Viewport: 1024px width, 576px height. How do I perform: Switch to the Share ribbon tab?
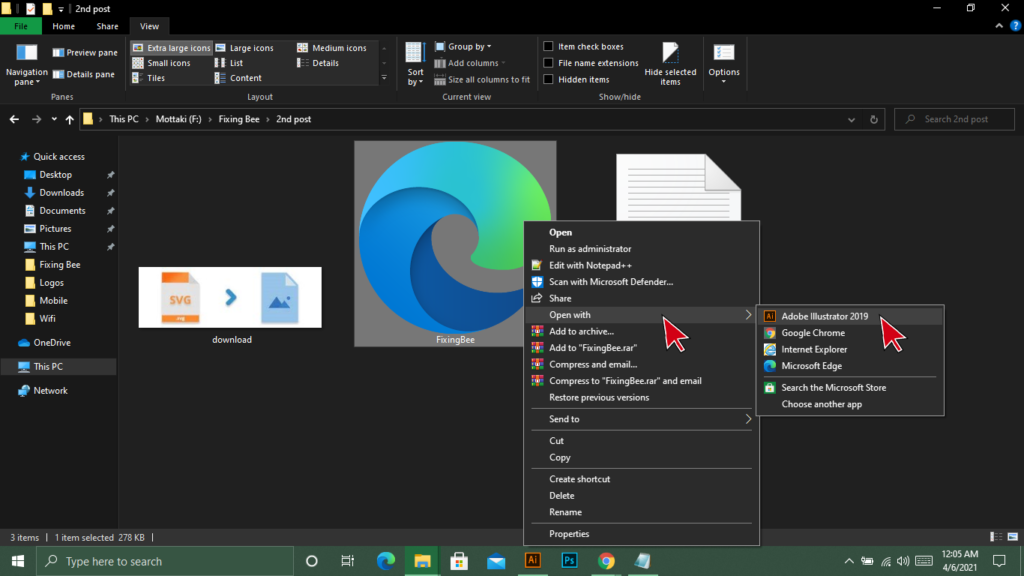click(107, 26)
